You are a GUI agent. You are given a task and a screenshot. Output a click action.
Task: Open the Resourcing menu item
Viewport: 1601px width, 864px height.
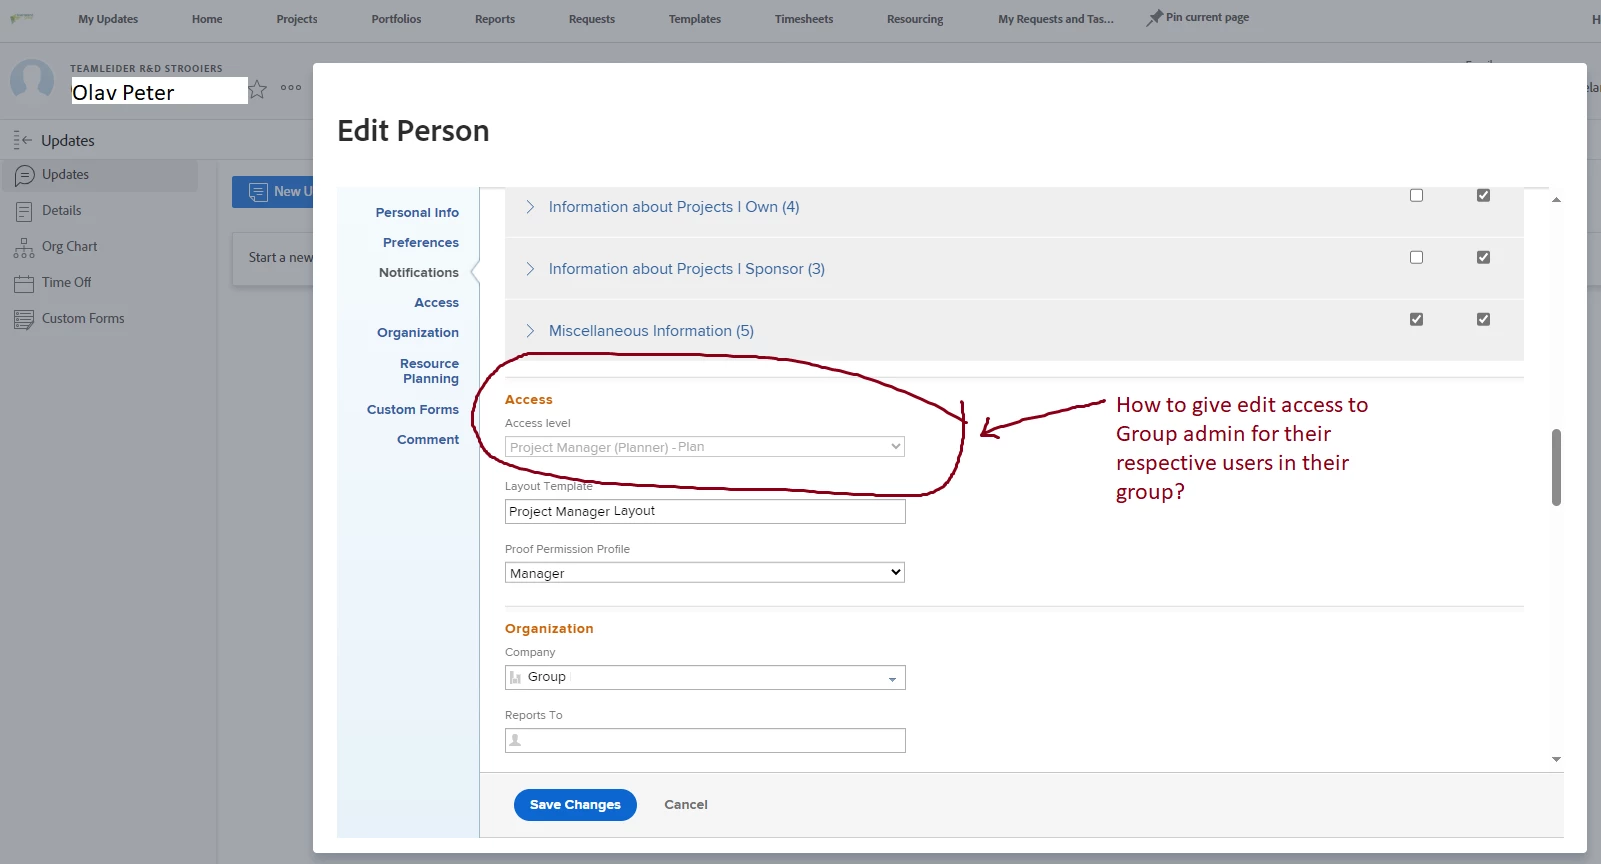pyautogui.click(x=915, y=19)
